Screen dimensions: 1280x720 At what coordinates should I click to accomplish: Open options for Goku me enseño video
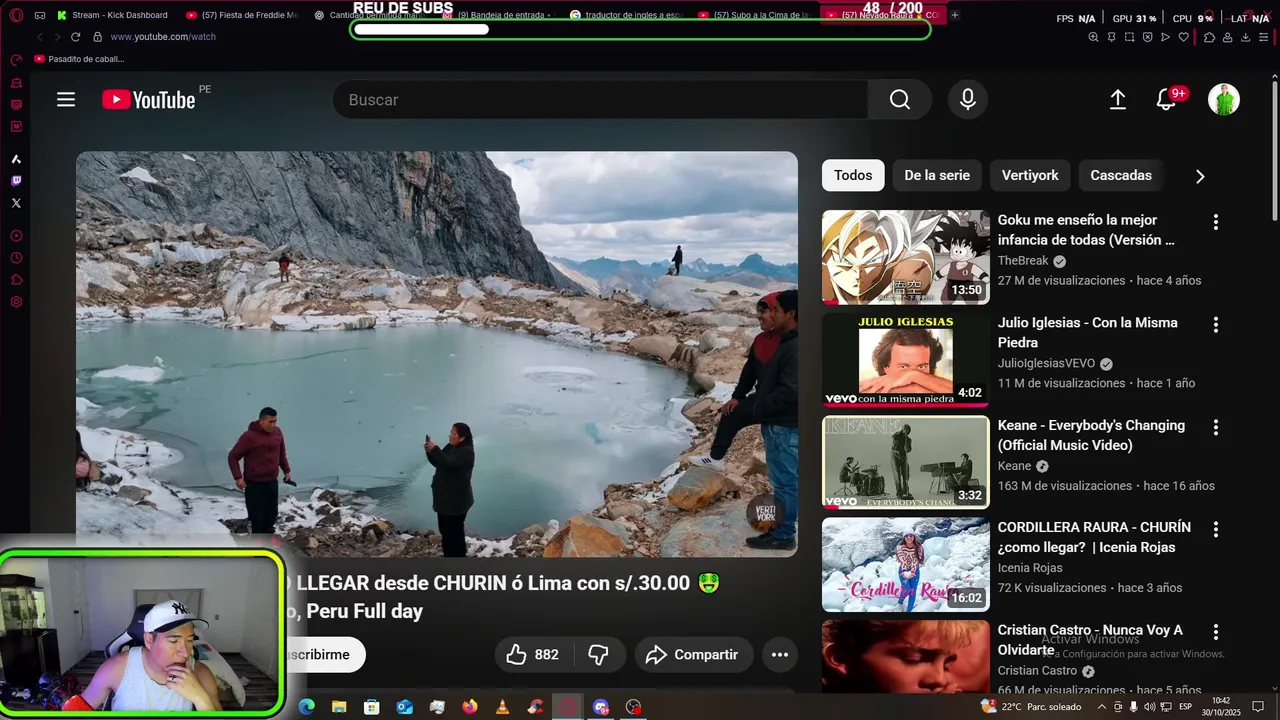click(1216, 222)
